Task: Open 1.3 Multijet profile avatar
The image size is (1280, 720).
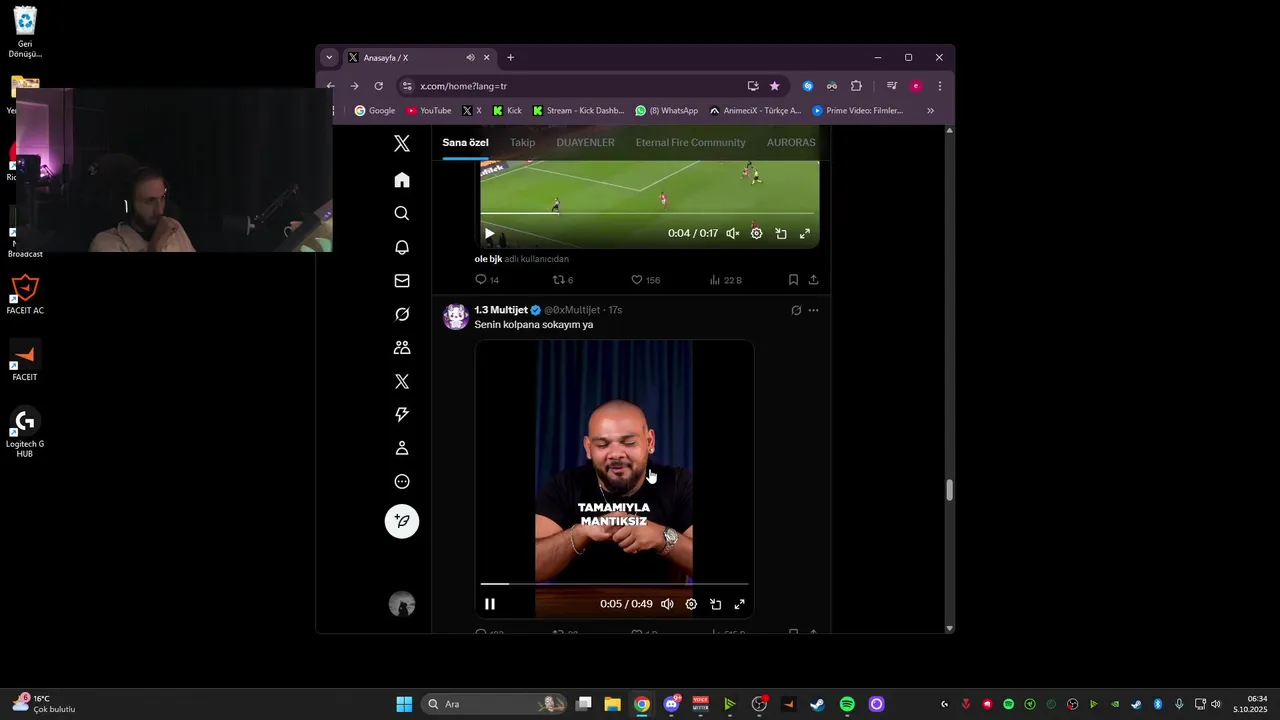Action: (456, 317)
